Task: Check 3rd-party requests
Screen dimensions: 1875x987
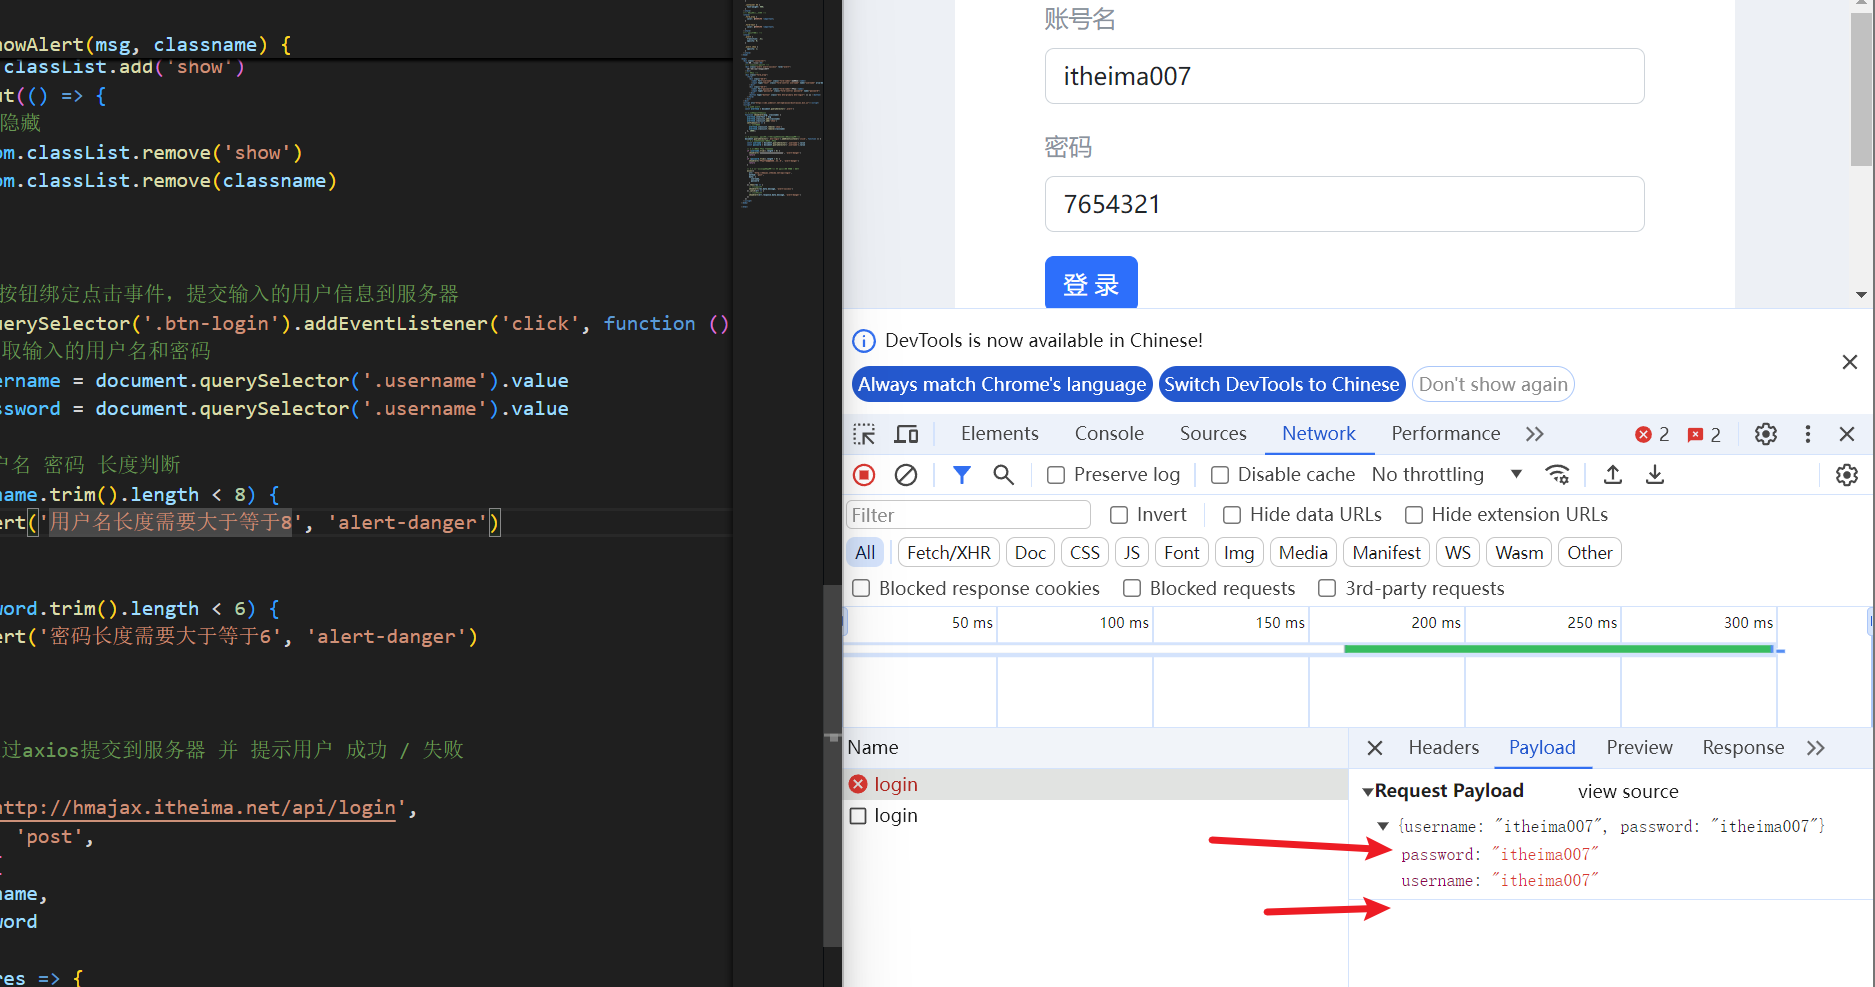Action: (x=1327, y=589)
